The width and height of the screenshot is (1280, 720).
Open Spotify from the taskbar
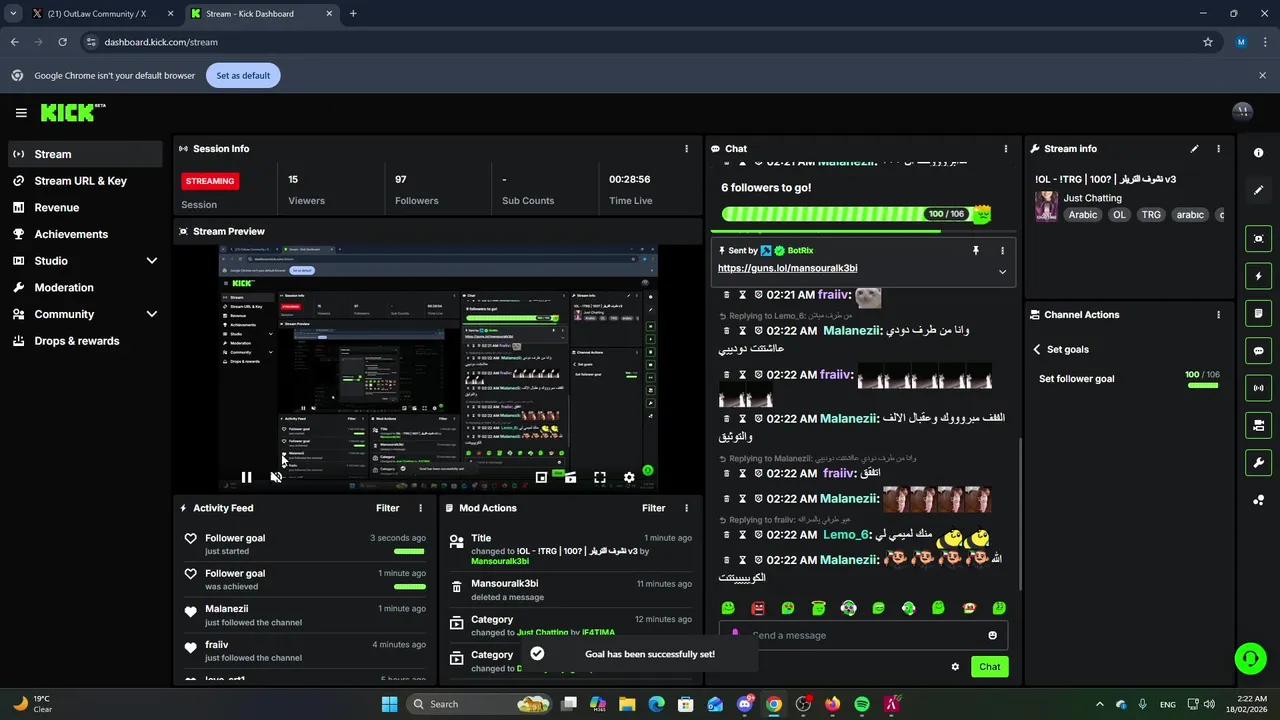pos(862,704)
